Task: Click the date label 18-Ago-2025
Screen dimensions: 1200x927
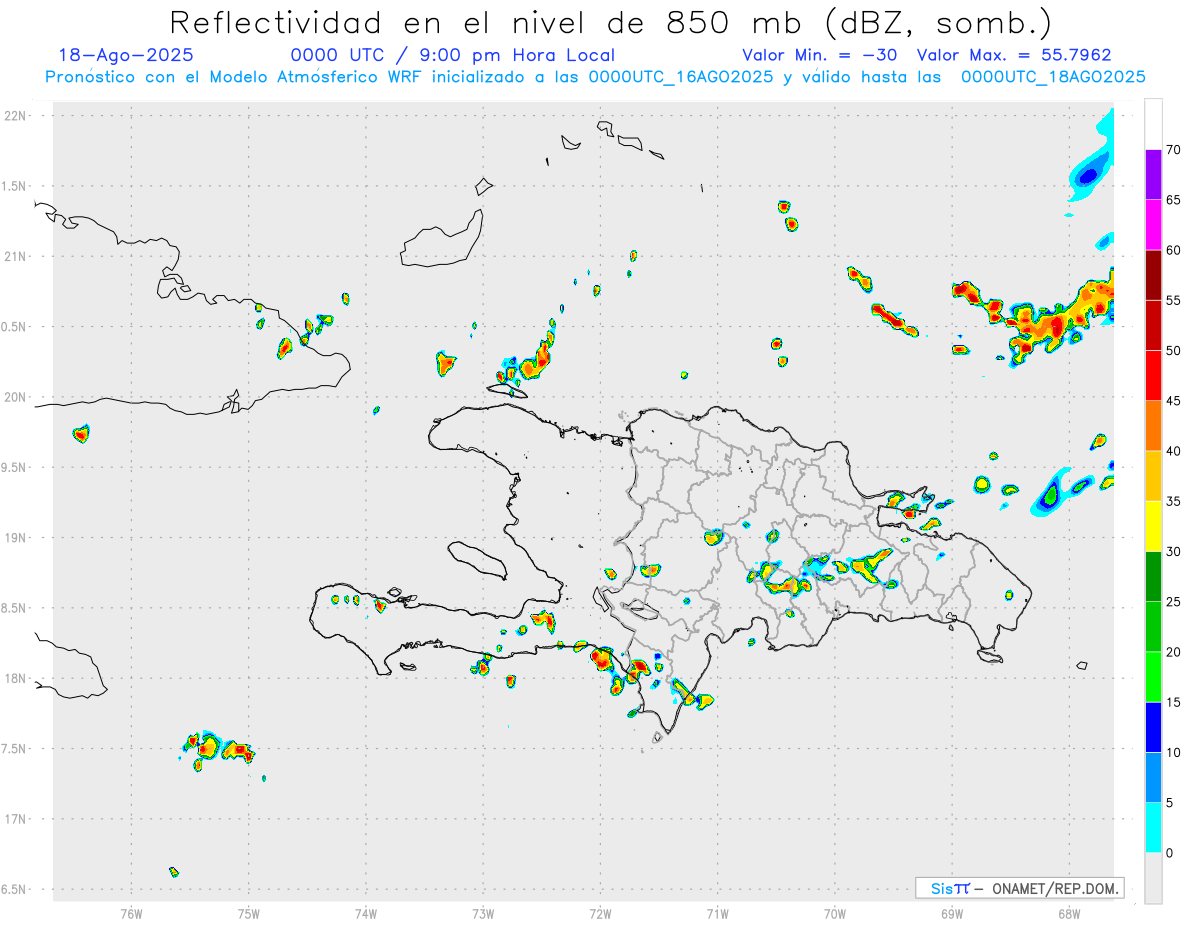Action: pos(126,55)
